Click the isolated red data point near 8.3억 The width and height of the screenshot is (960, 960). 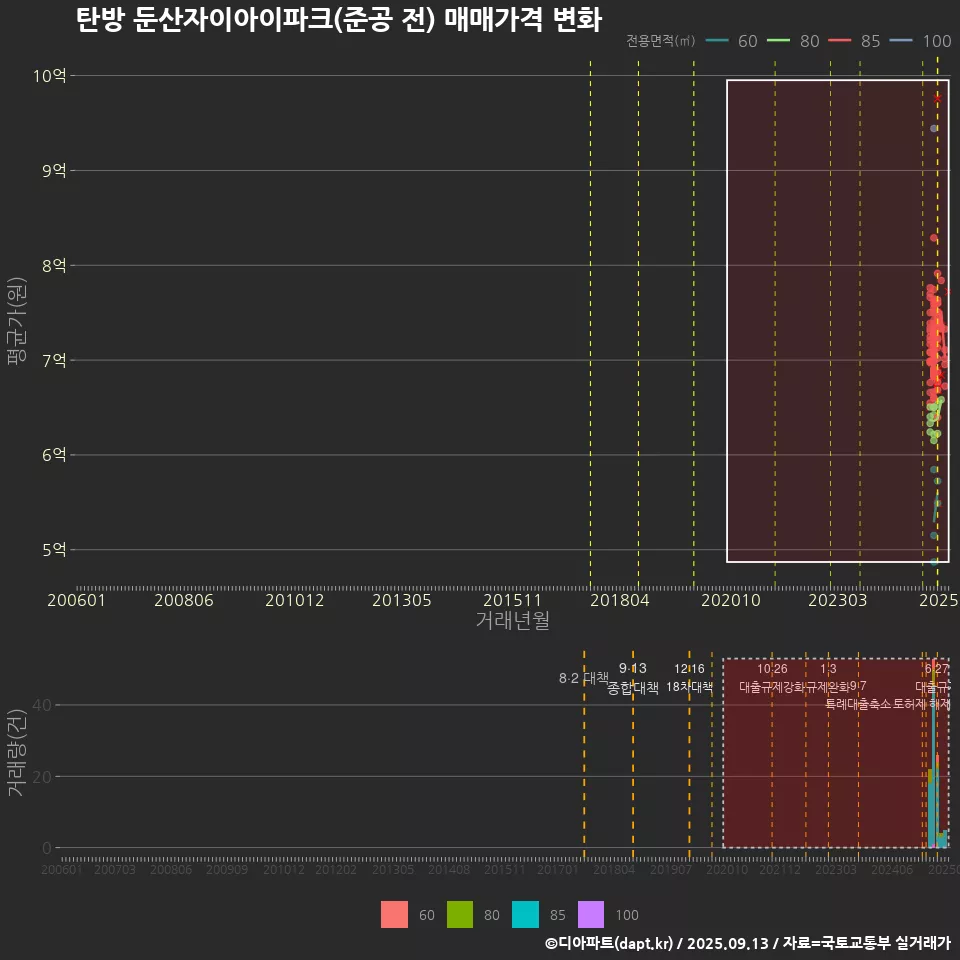tap(934, 238)
